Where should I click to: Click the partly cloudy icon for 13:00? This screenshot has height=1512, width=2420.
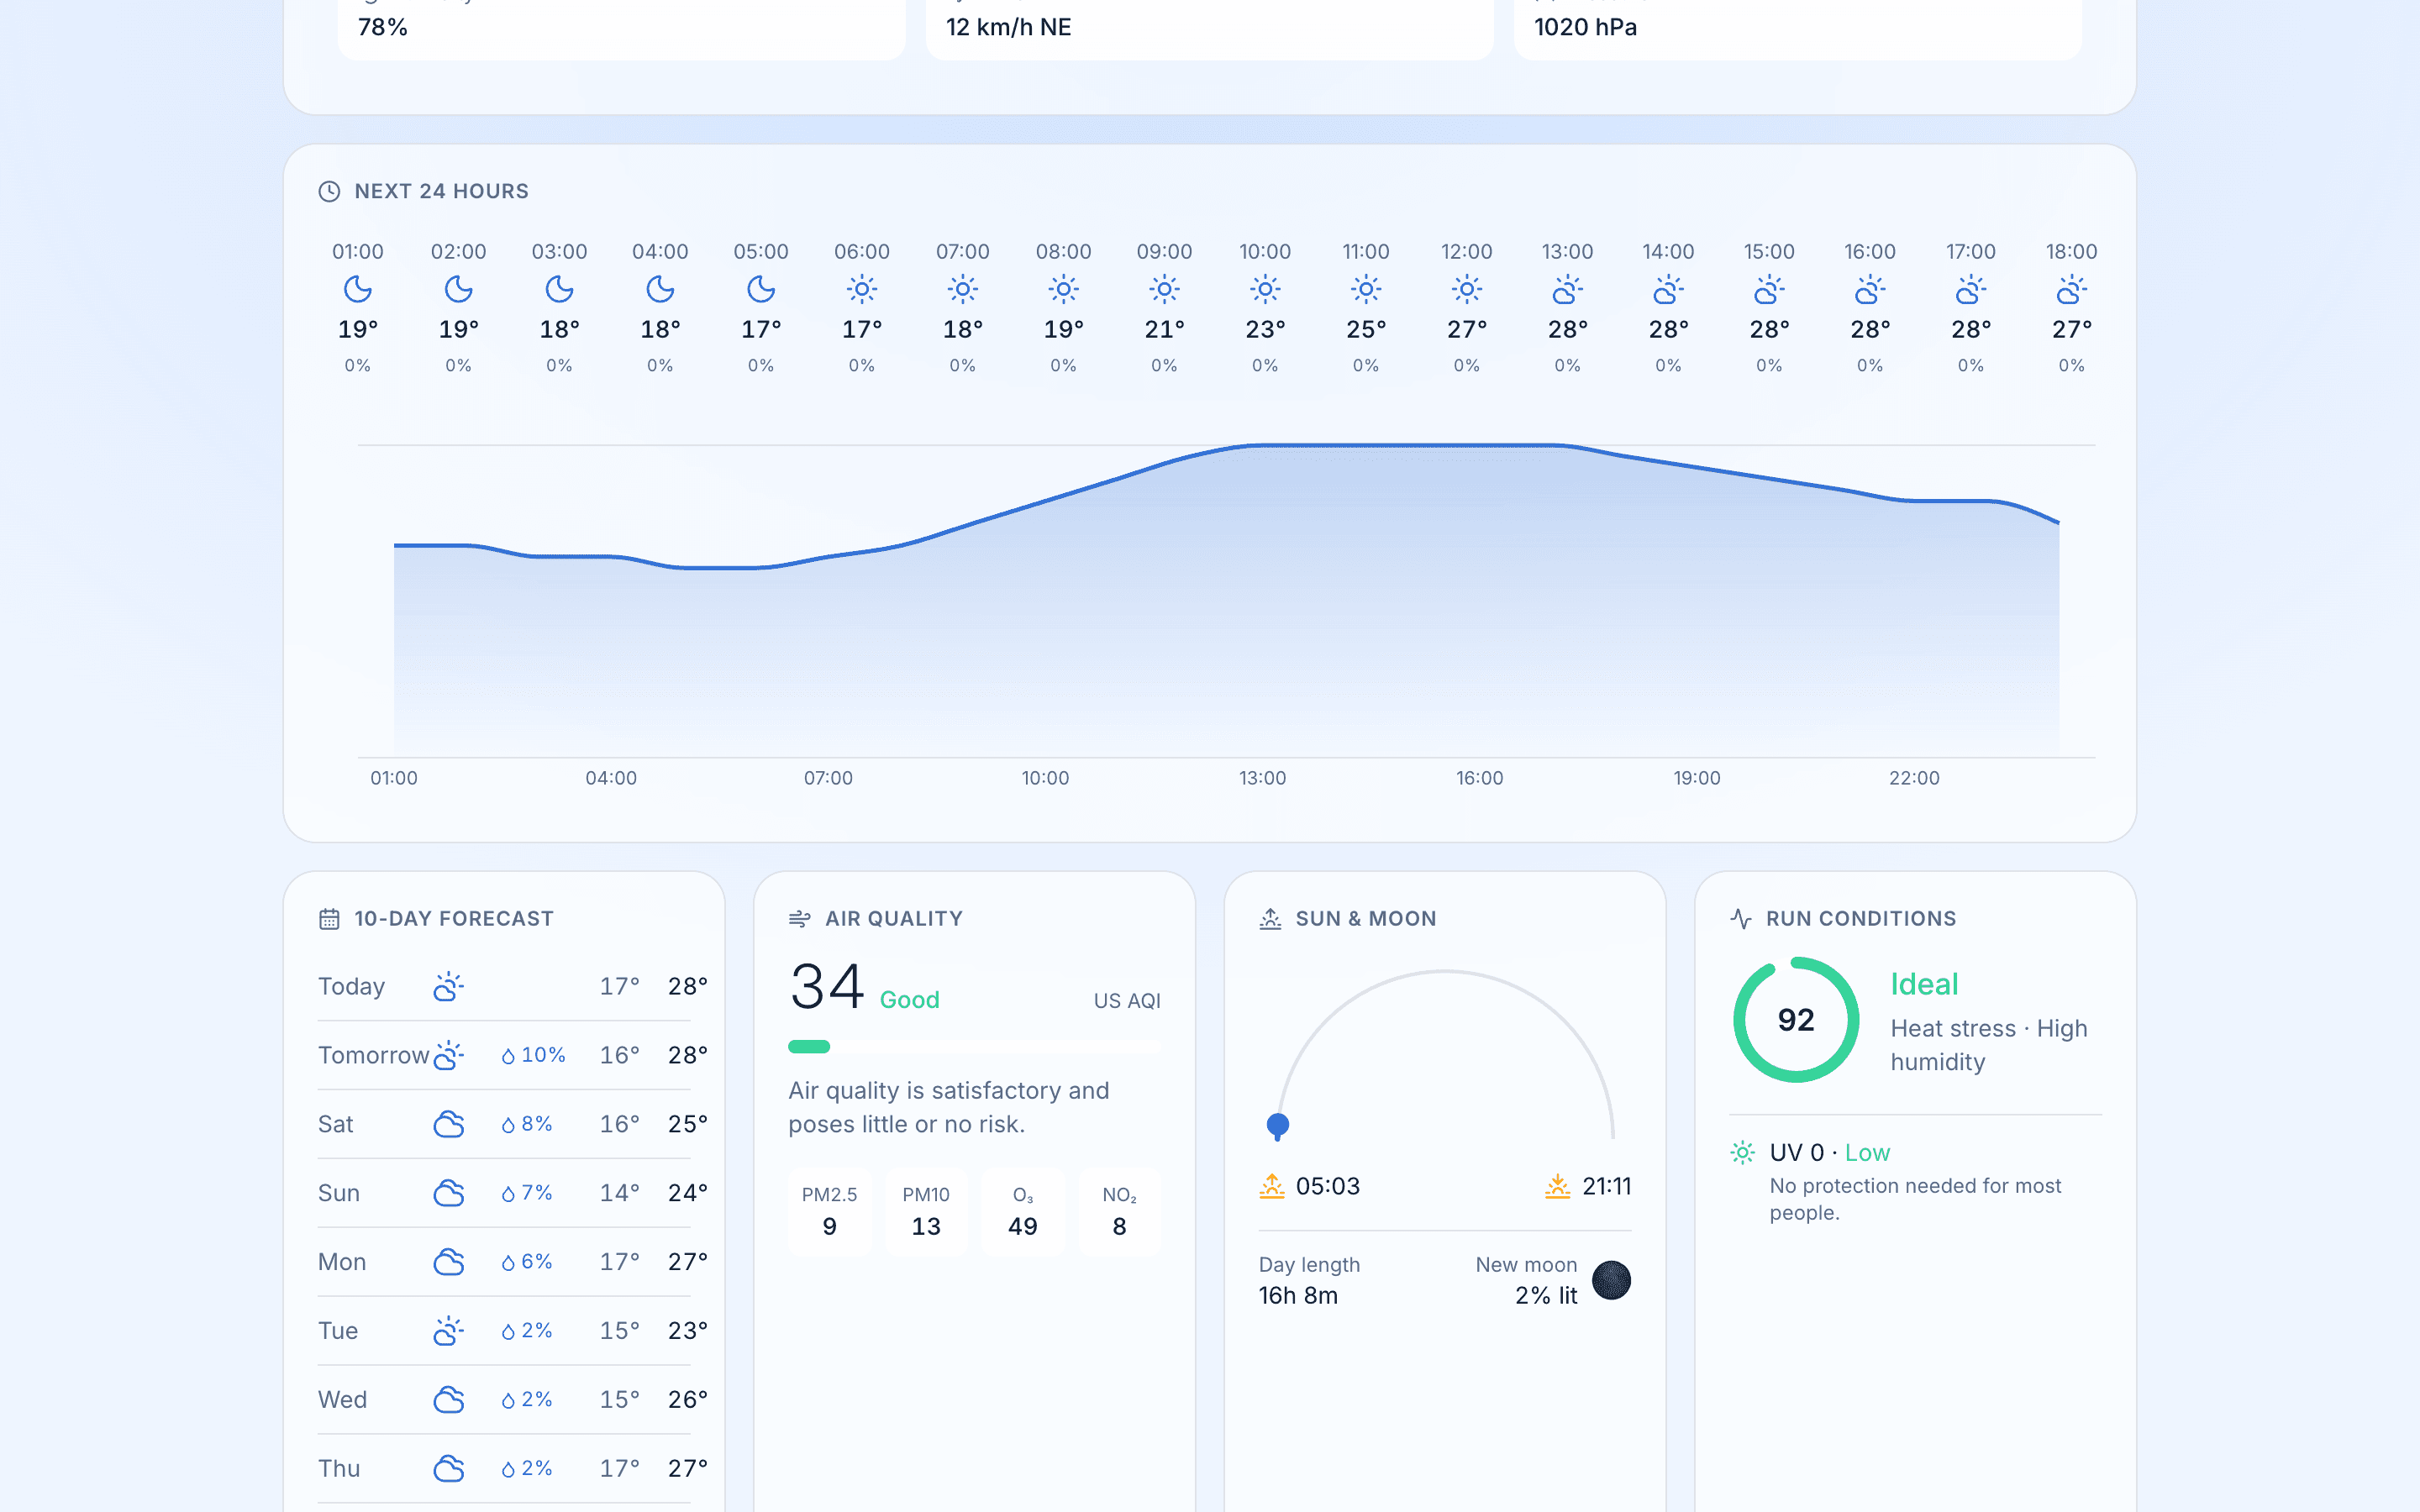click(x=1567, y=290)
